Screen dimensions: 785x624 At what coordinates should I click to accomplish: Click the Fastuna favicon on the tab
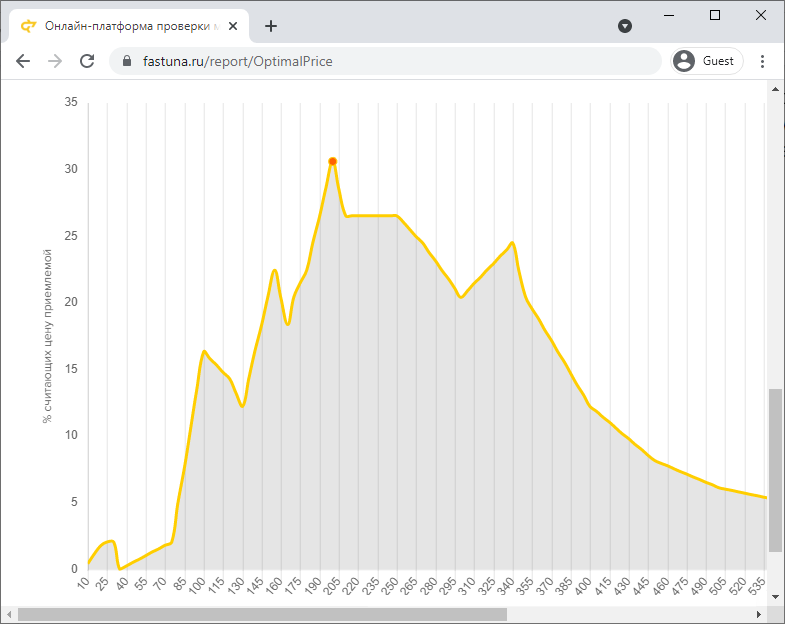pos(29,26)
